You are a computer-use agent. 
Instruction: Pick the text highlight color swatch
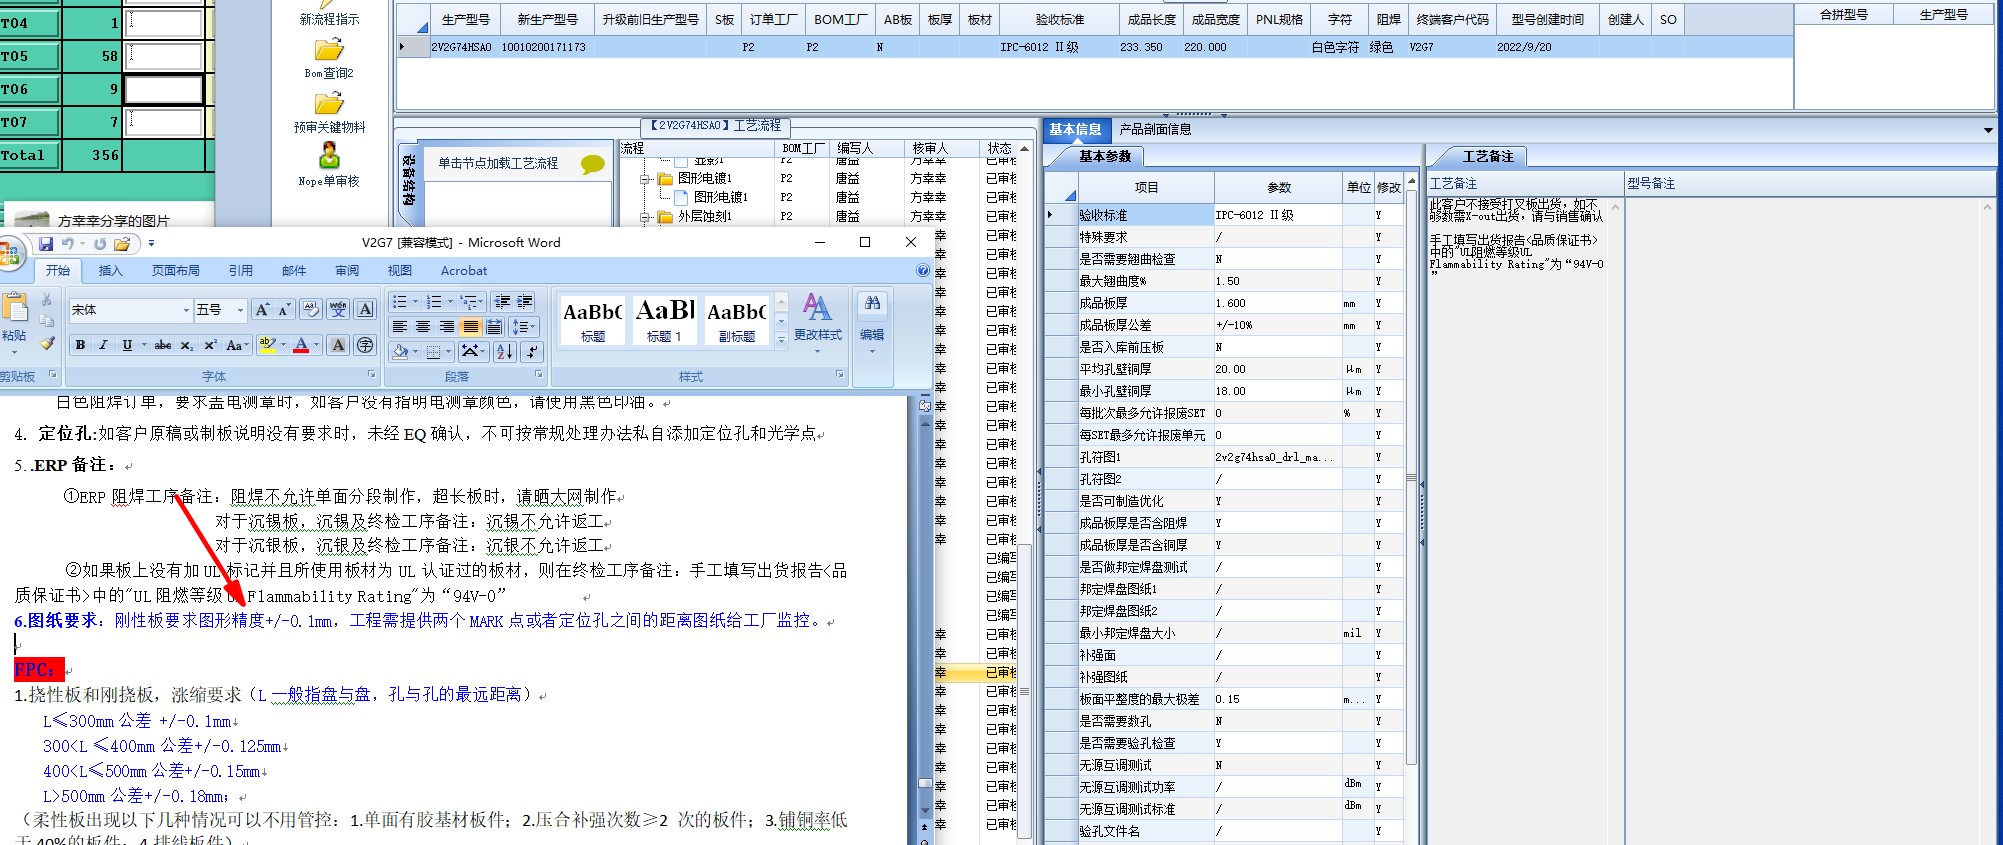coord(266,345)
